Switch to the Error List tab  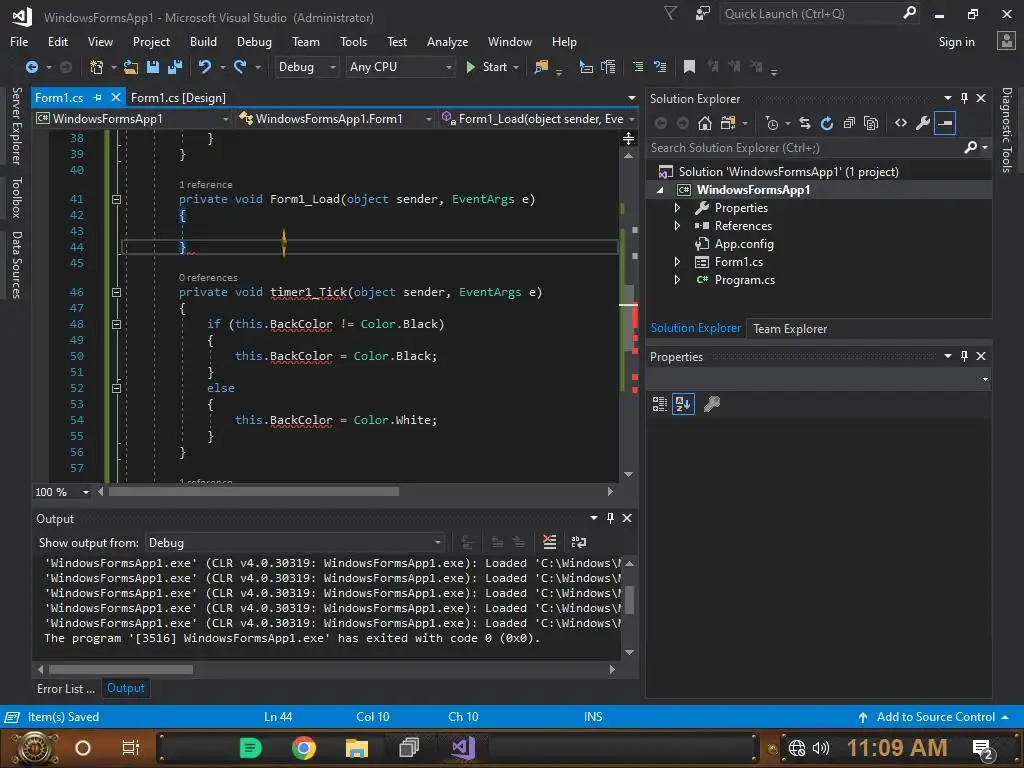pyautogui.click(x=65, y=689)
